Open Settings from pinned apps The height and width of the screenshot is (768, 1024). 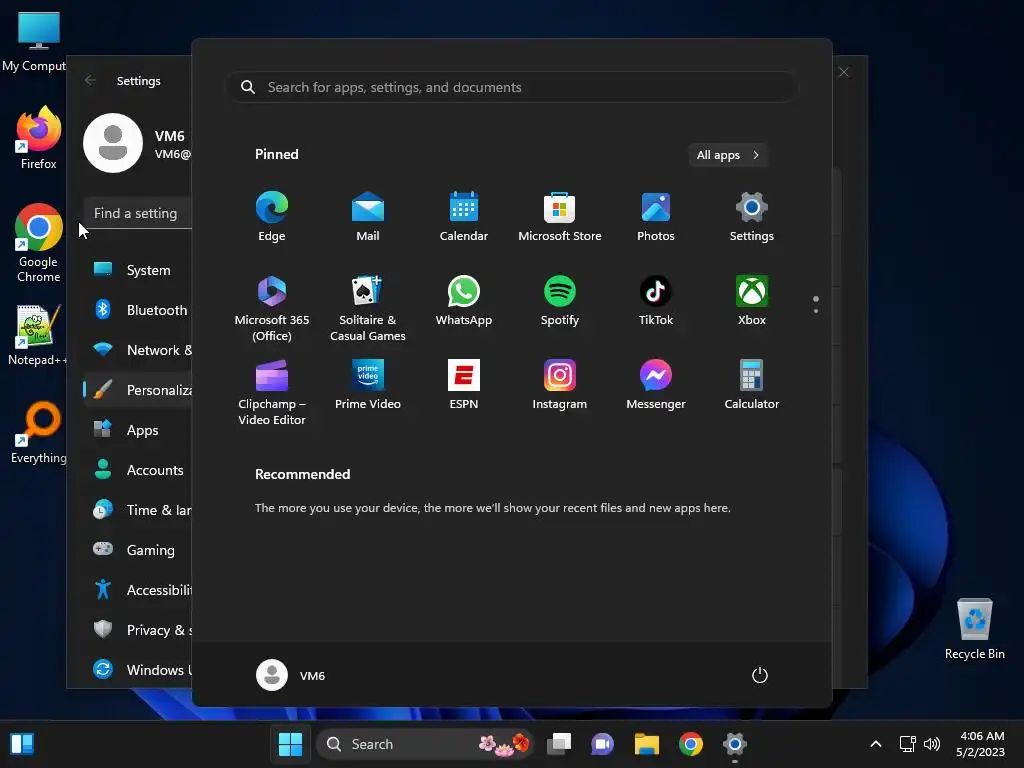[x=752, y=217]
